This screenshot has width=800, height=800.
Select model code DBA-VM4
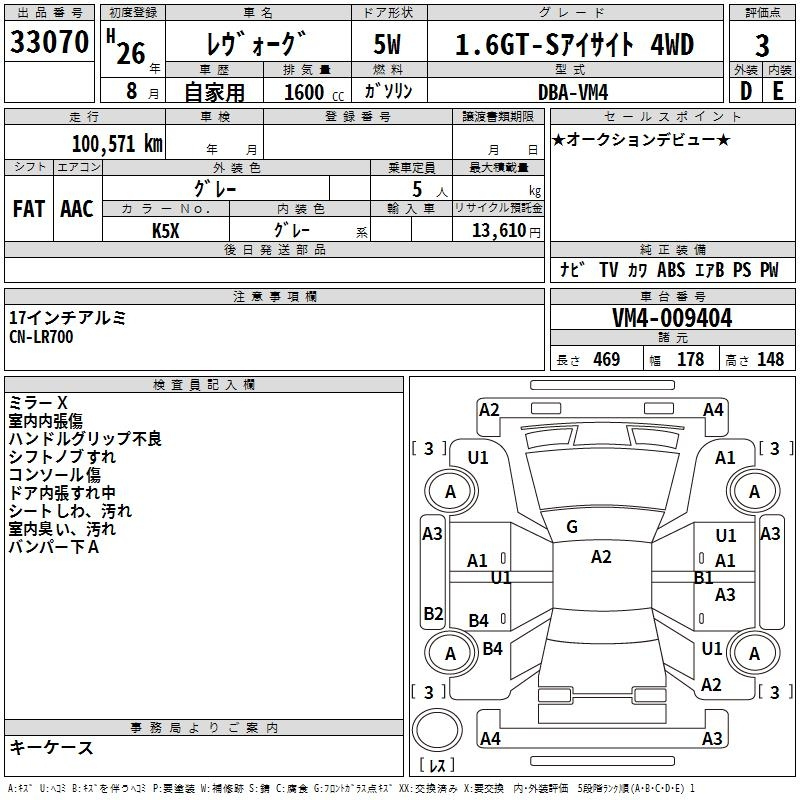pyautogui.click(x=573, y=92)
